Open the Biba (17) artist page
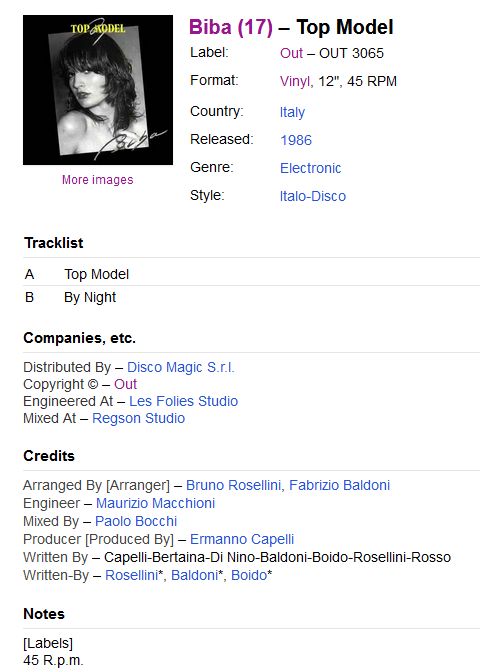The image size is (480, 672). coord(231,27)
